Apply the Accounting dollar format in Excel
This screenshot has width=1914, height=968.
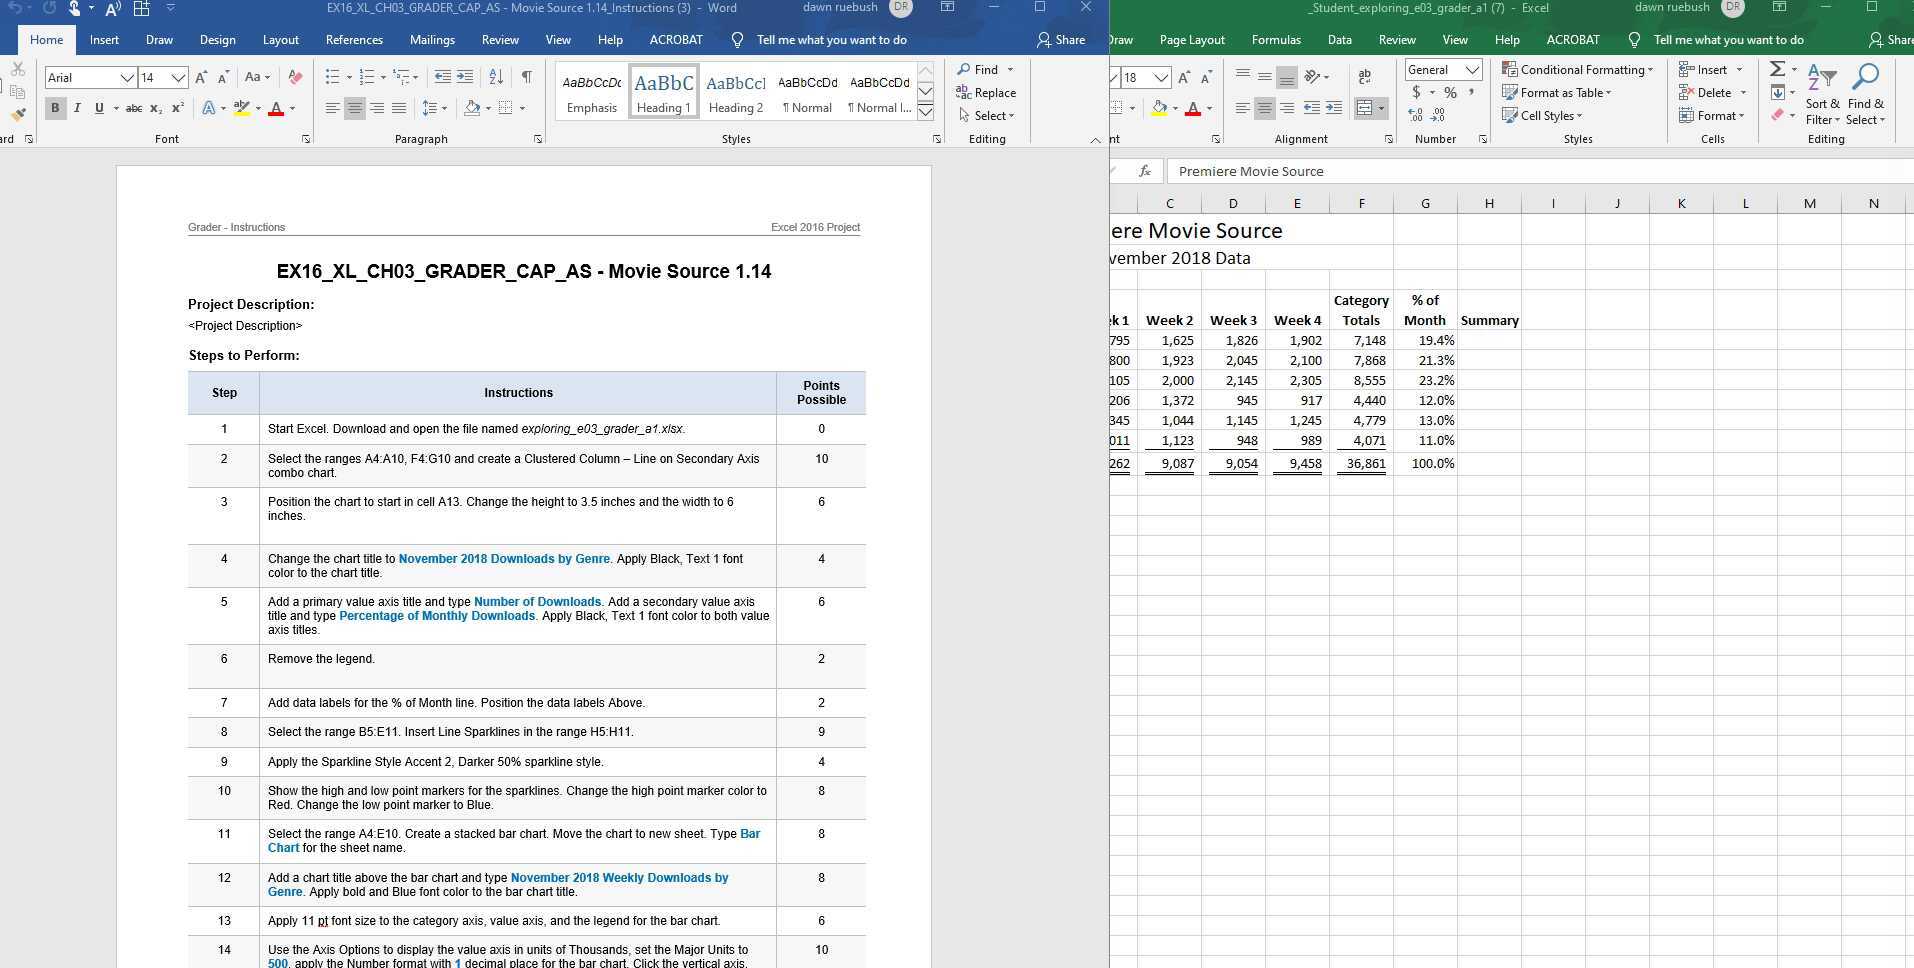tap(1416, 92)
